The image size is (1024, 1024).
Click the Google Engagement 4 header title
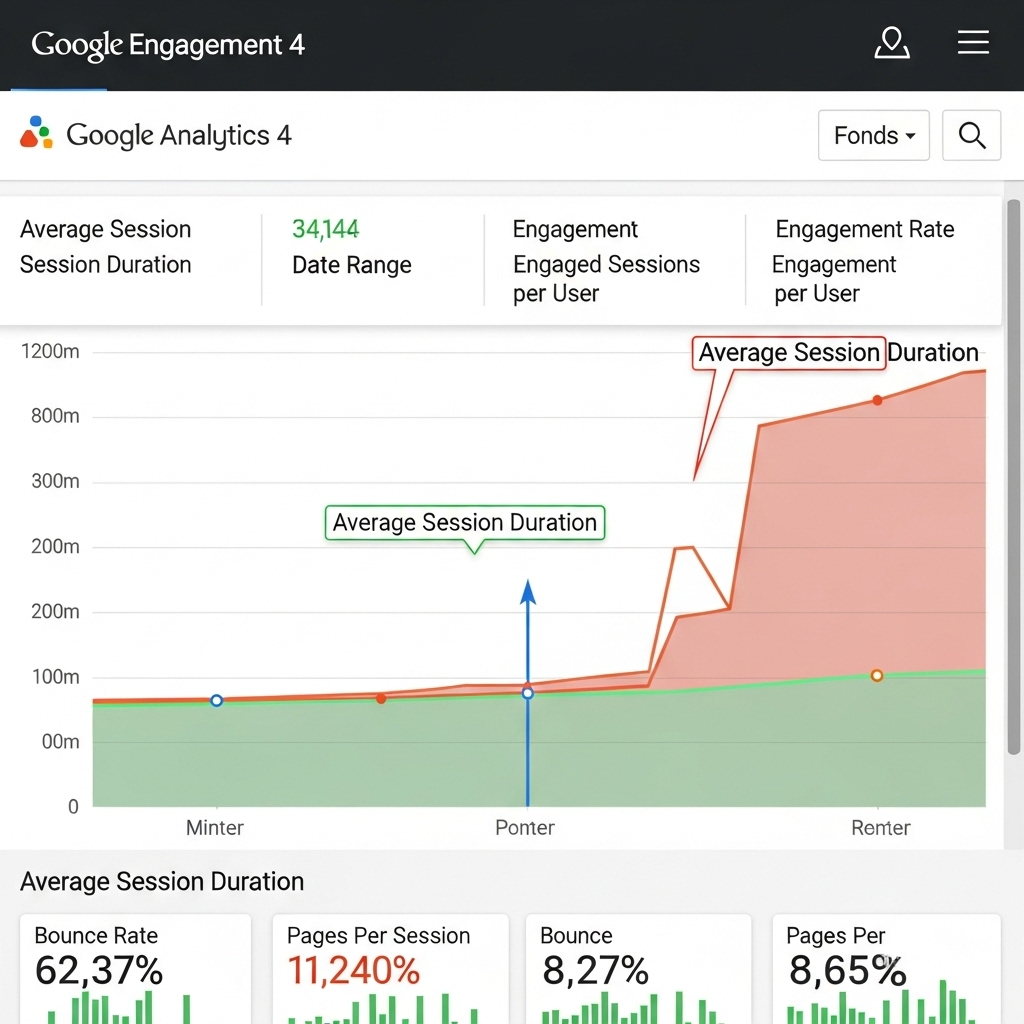[168, 44]
